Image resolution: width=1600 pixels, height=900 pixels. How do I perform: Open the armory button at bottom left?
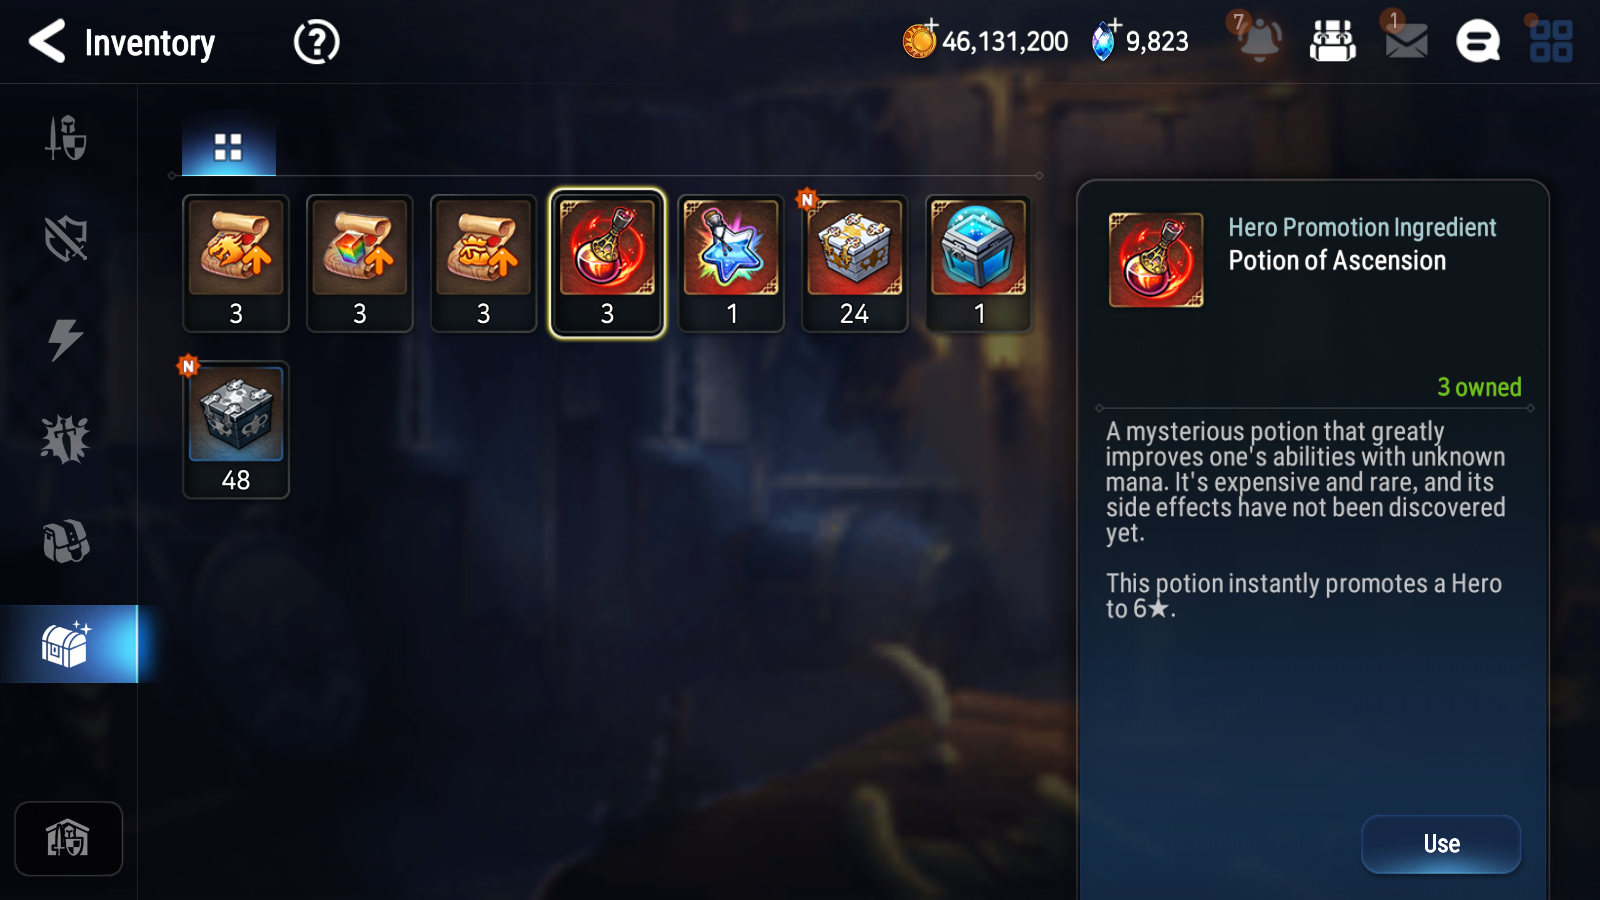(x=68, y=838)
